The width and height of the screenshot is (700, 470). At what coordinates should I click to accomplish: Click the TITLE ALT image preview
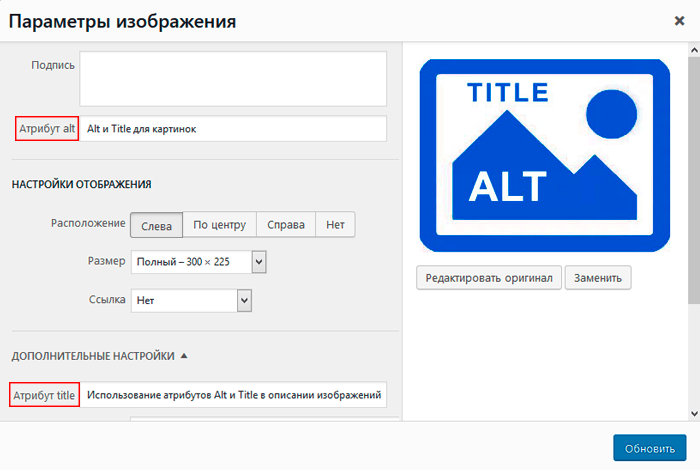[545, 155]
